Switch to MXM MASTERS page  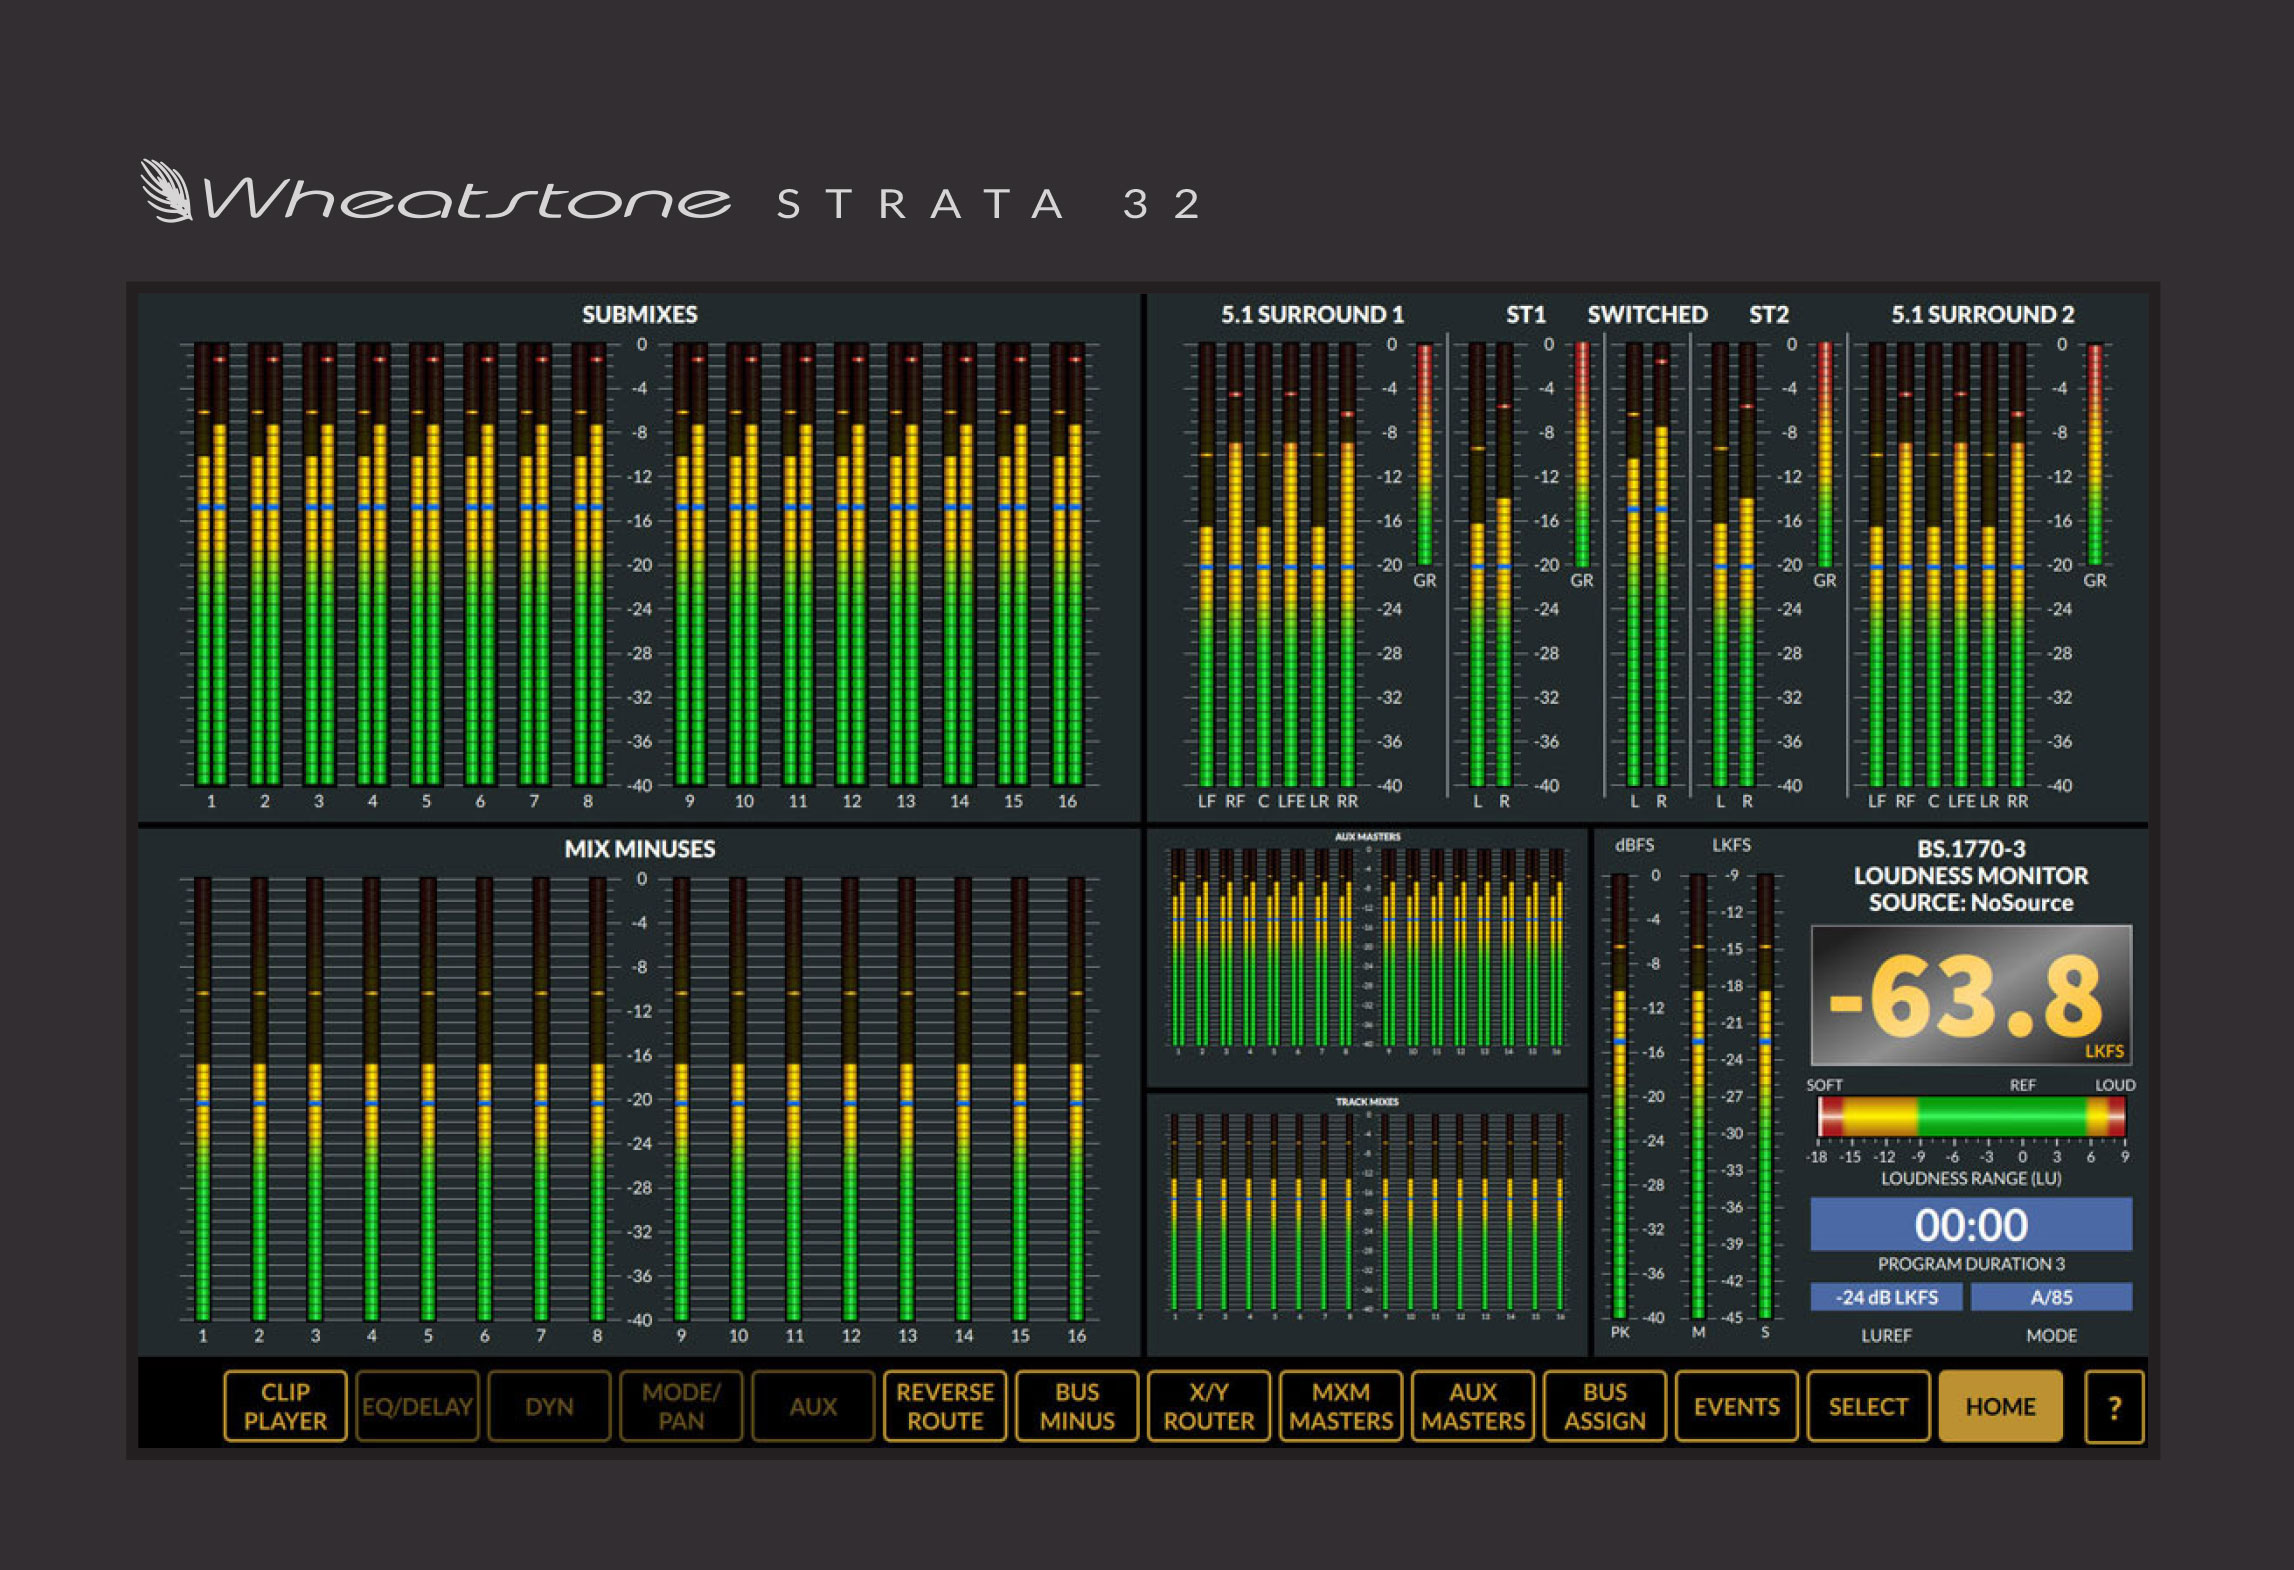click(x=1341, y=1406)
